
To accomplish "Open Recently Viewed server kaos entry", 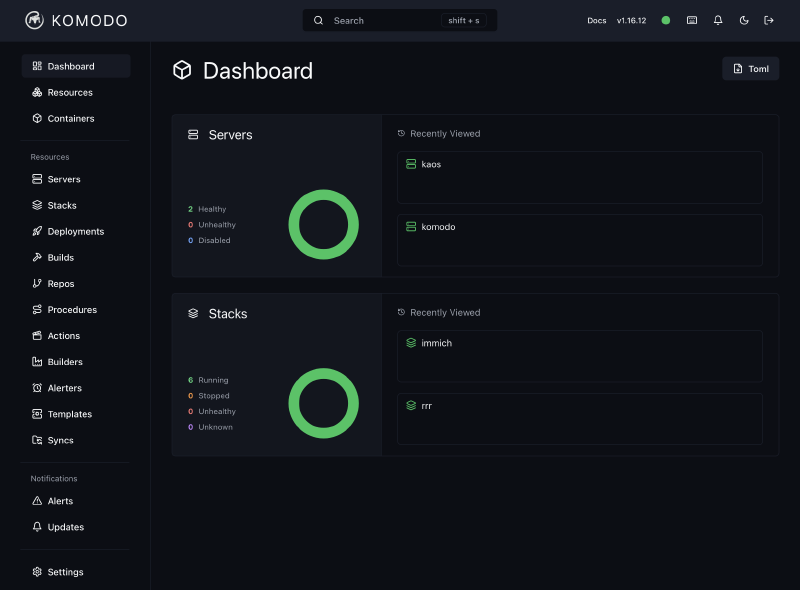I will [x=579, y=177].
